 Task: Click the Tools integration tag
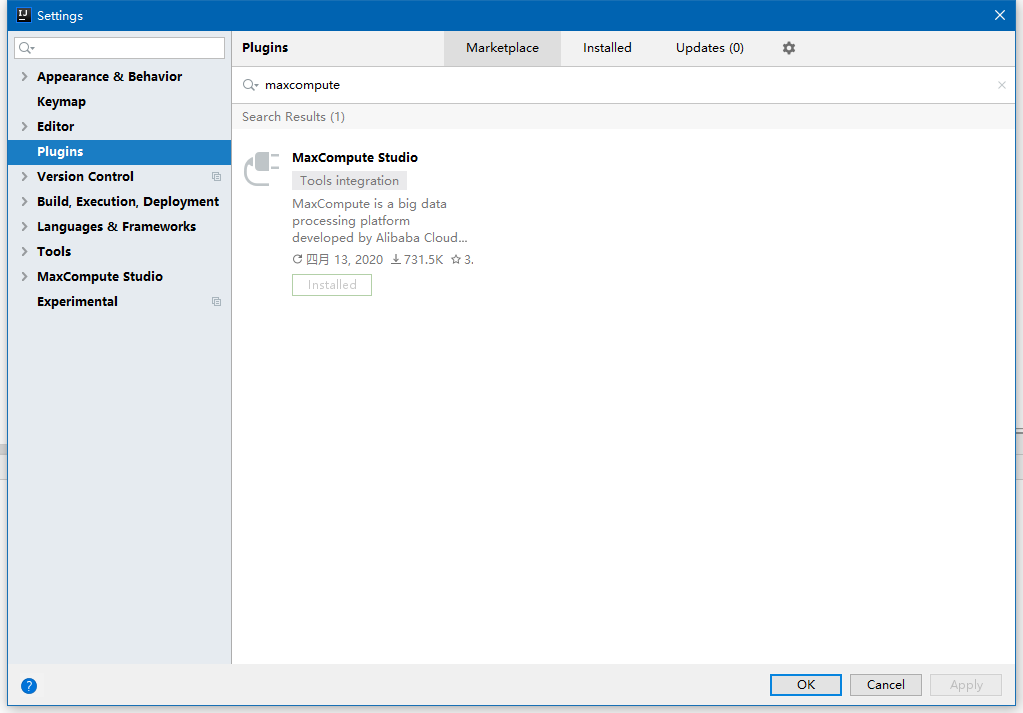pyautogui.click(x=348, y=180)
